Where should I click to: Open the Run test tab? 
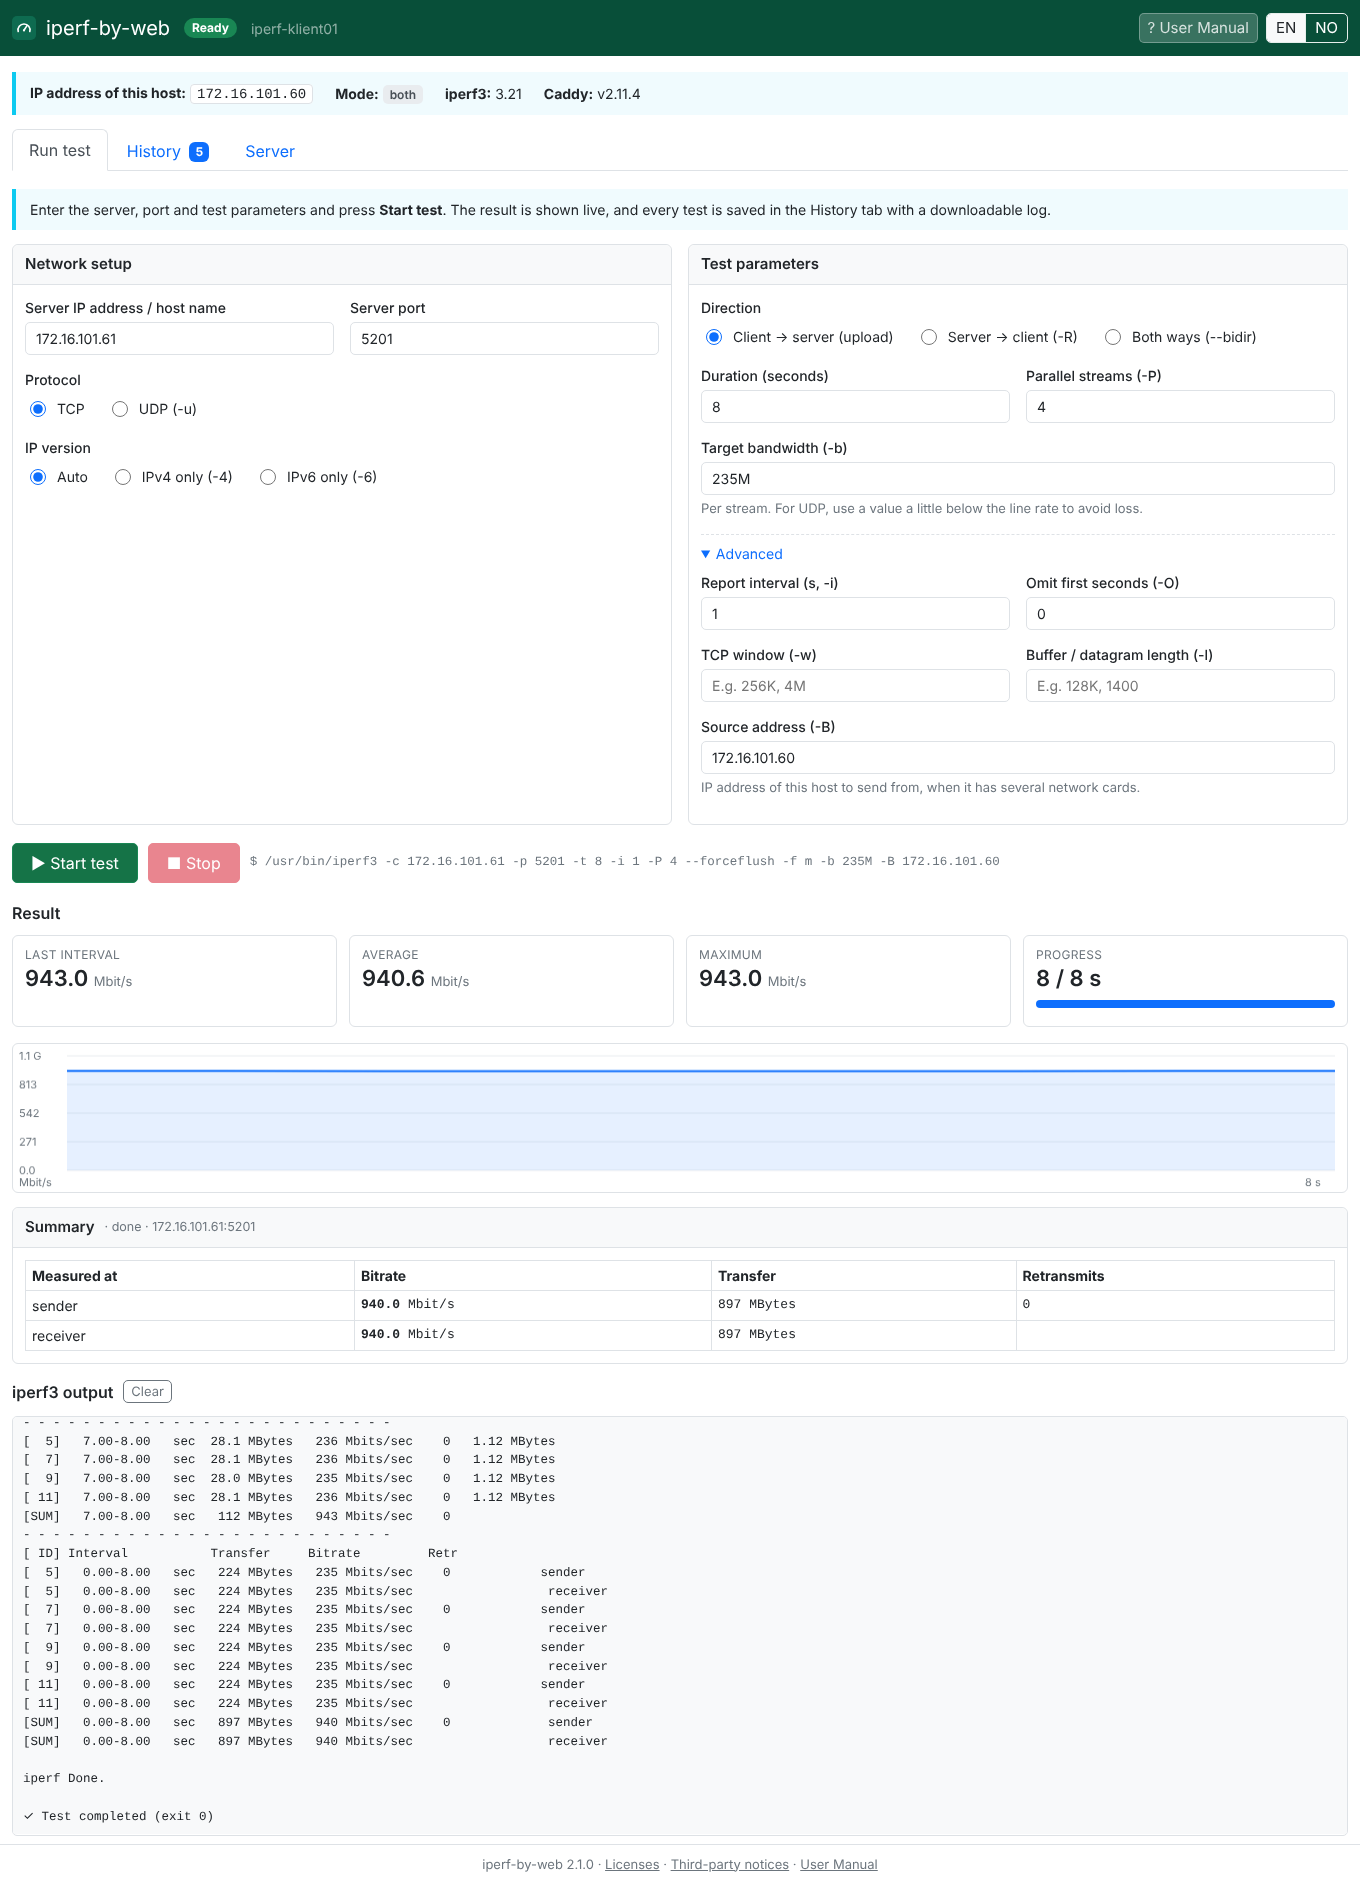(60, 151)
